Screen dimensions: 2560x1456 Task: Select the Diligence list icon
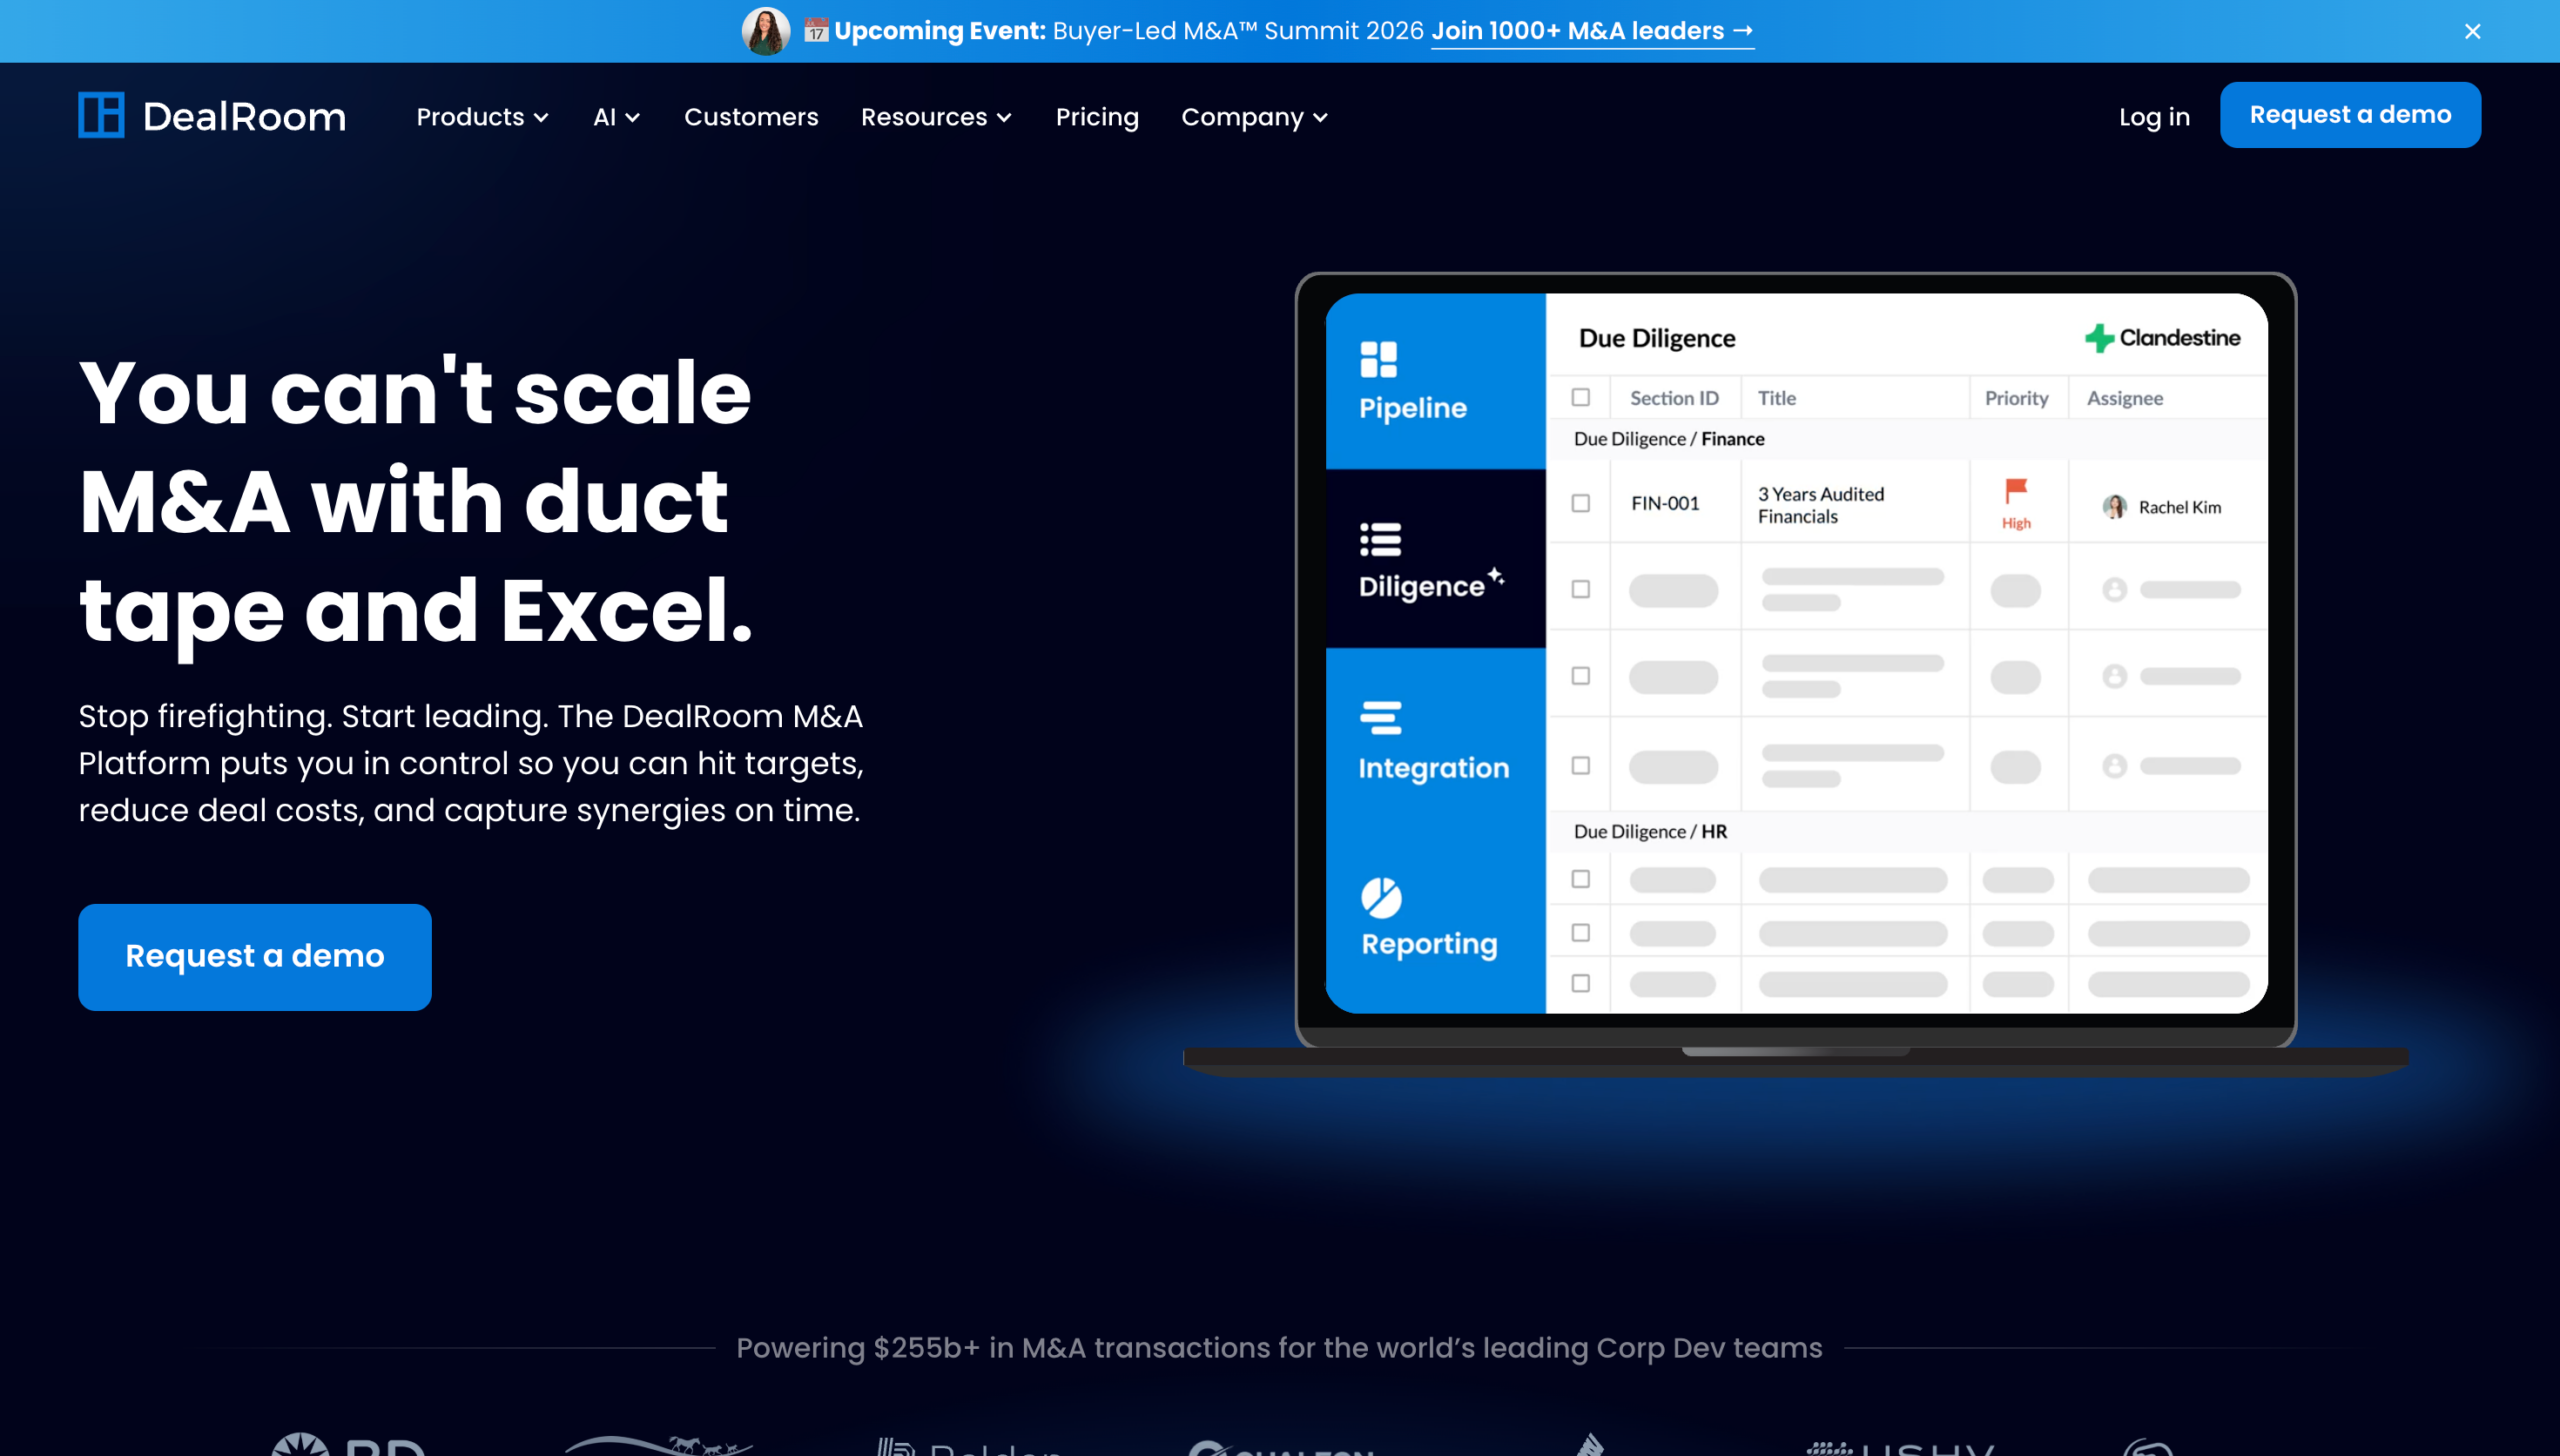(1380, 539)
